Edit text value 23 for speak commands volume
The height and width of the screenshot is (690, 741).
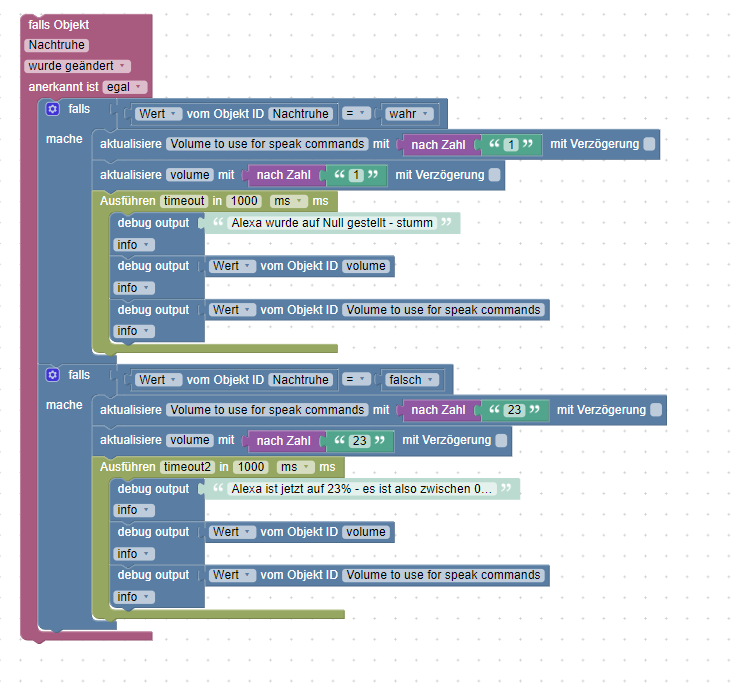pyautogui.click(x=514, y=410)
